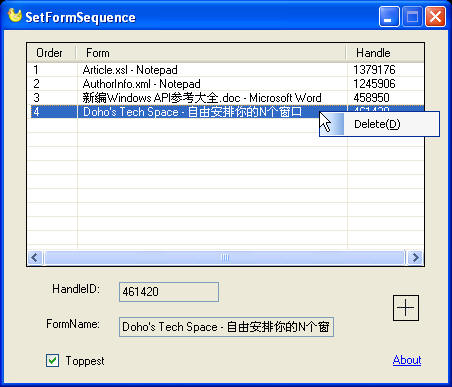Screen dimensions: 452x387
Task: Minimize the SetFormSequence window
Action: [x=389, y=16]
